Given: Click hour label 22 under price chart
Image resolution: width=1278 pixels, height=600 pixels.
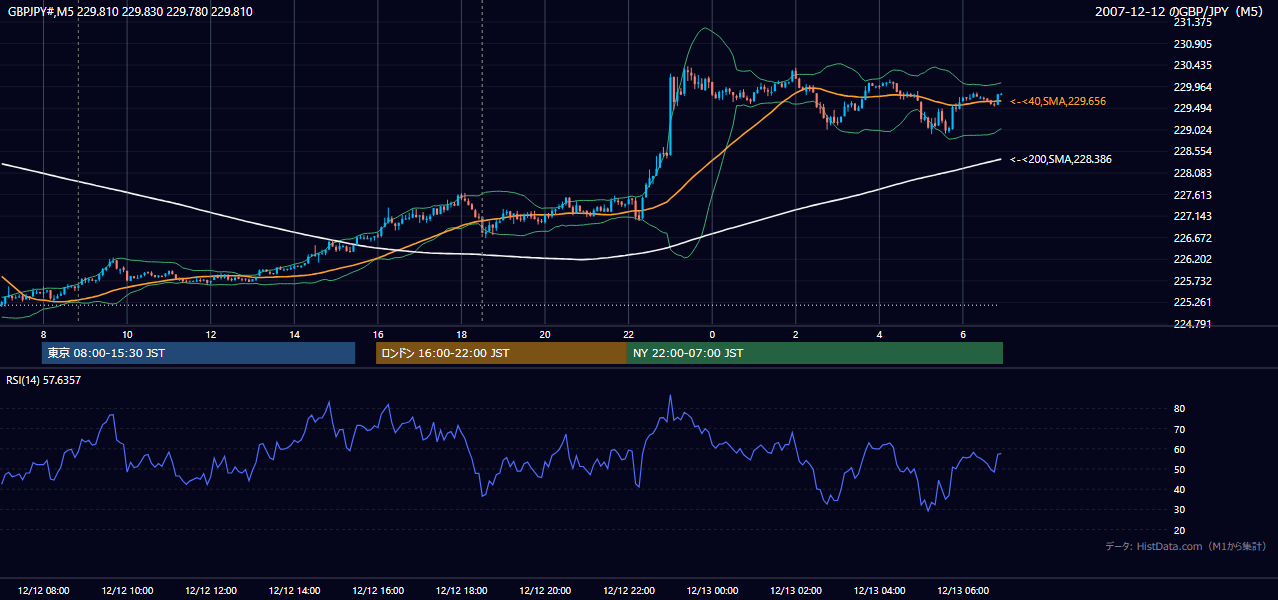Looking at the screenshot, I should pyautogui.click(x=629, y=334).
